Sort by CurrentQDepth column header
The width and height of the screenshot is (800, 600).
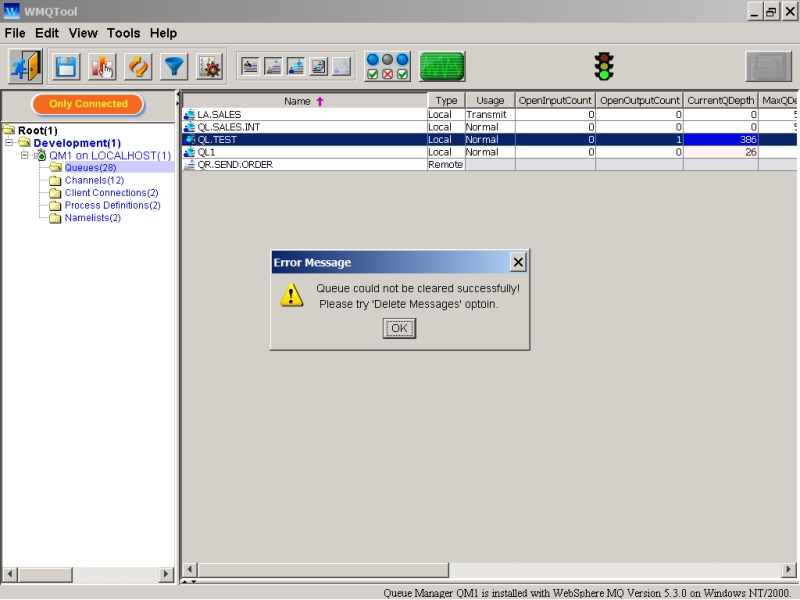[720, 101]
